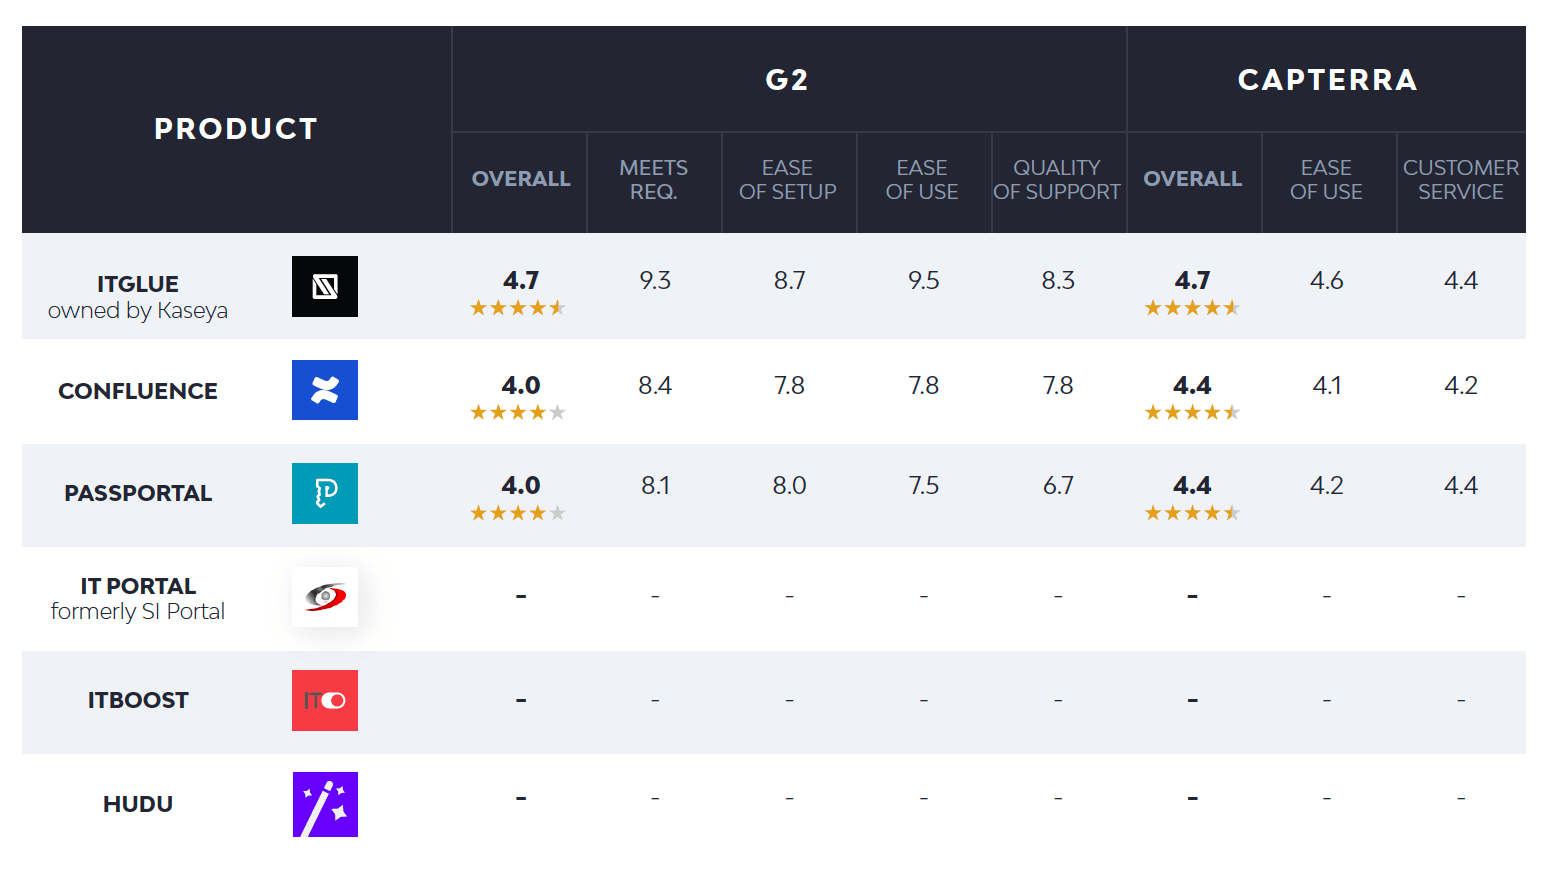
Task: Click the ITGLUE product name
Action: [138, 284]
